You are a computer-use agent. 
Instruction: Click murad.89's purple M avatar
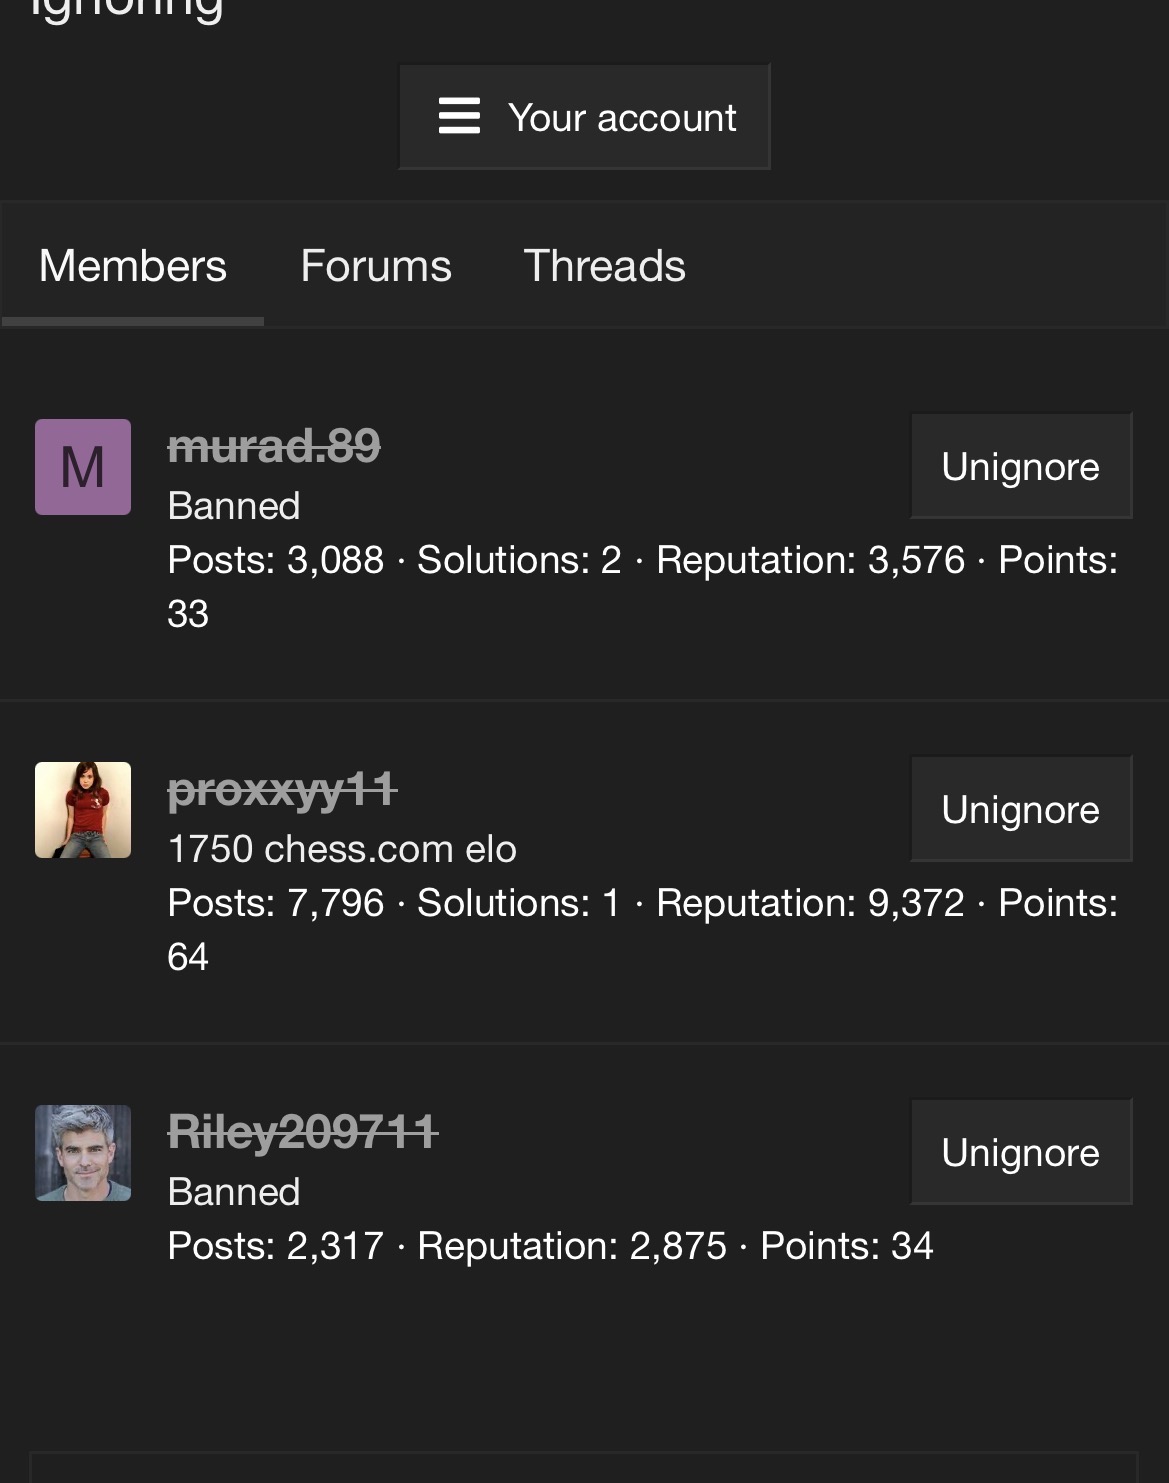click(x=83, y=467)
